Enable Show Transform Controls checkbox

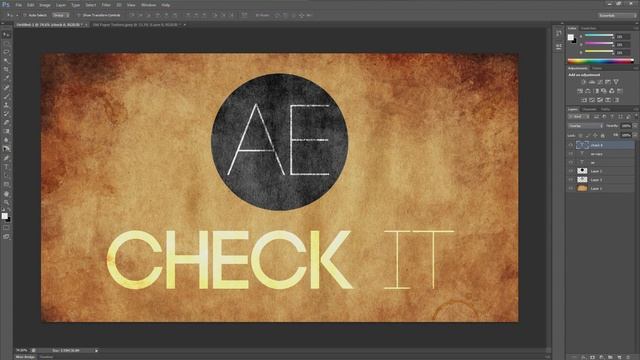coord(79,15)
